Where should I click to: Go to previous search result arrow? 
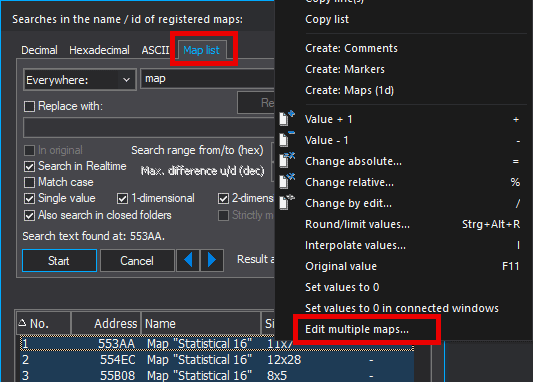tap(188, 260)
